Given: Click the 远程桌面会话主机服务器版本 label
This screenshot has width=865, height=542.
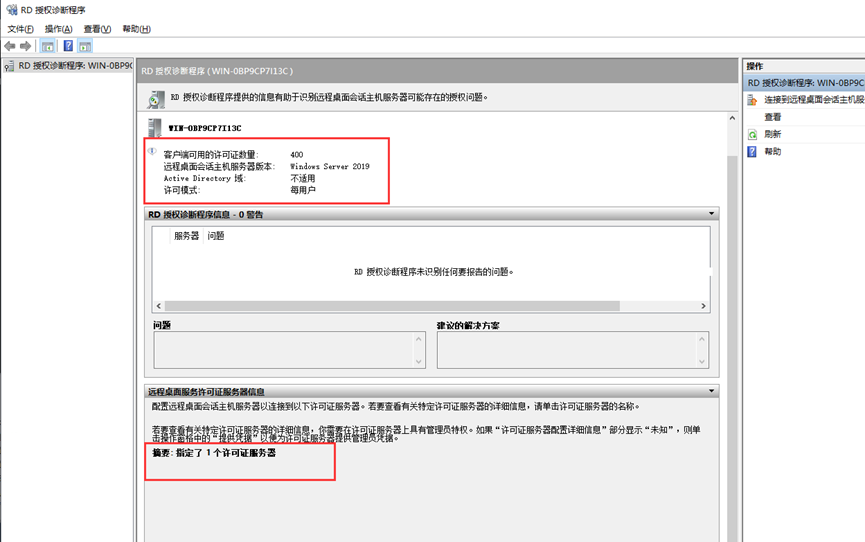Looking at the screenshot, I should pos(219,166).
